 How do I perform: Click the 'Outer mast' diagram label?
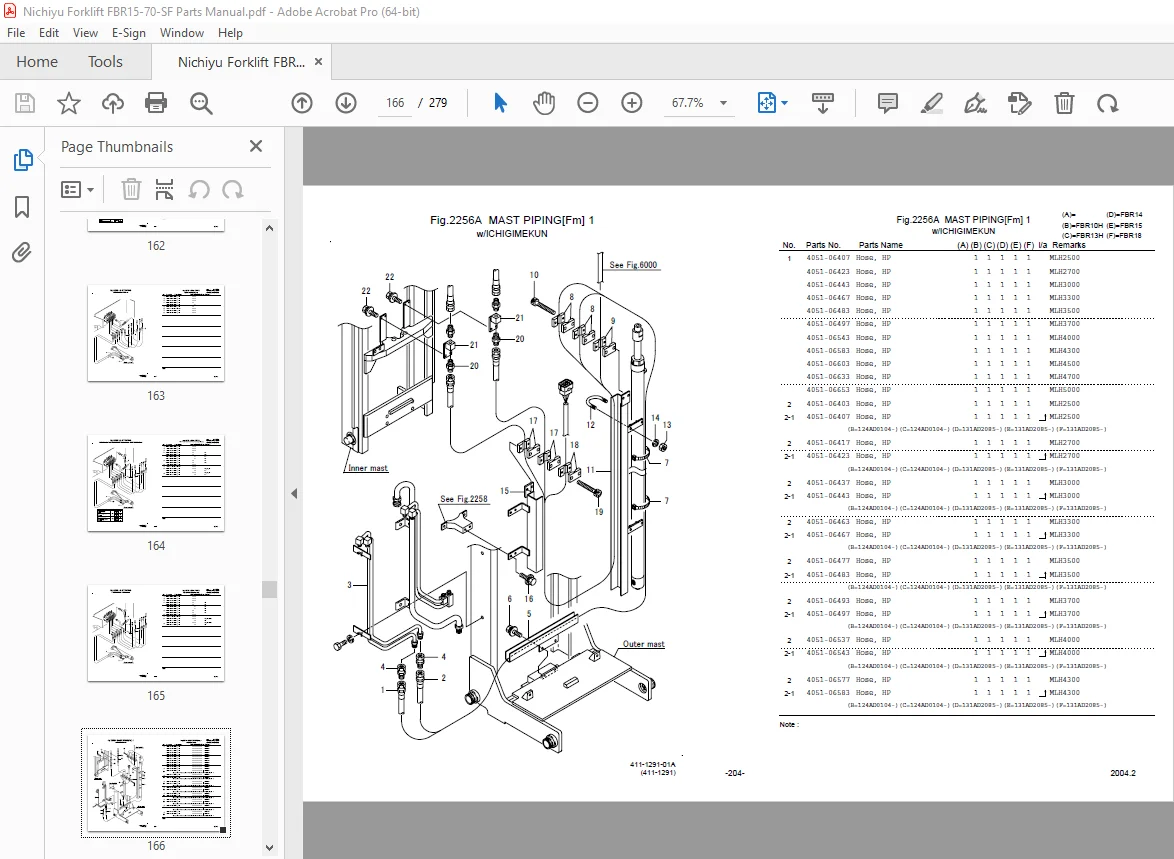click(644, 644)
